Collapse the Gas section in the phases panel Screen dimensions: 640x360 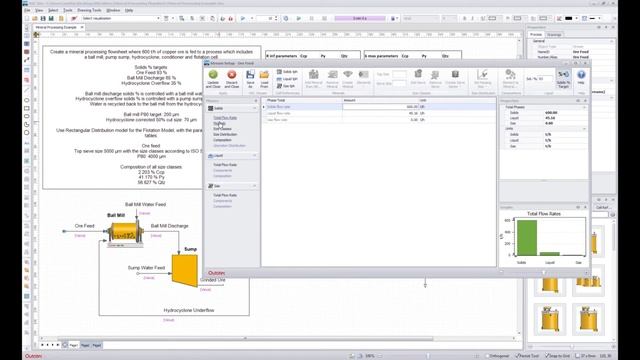coord(254,186)
